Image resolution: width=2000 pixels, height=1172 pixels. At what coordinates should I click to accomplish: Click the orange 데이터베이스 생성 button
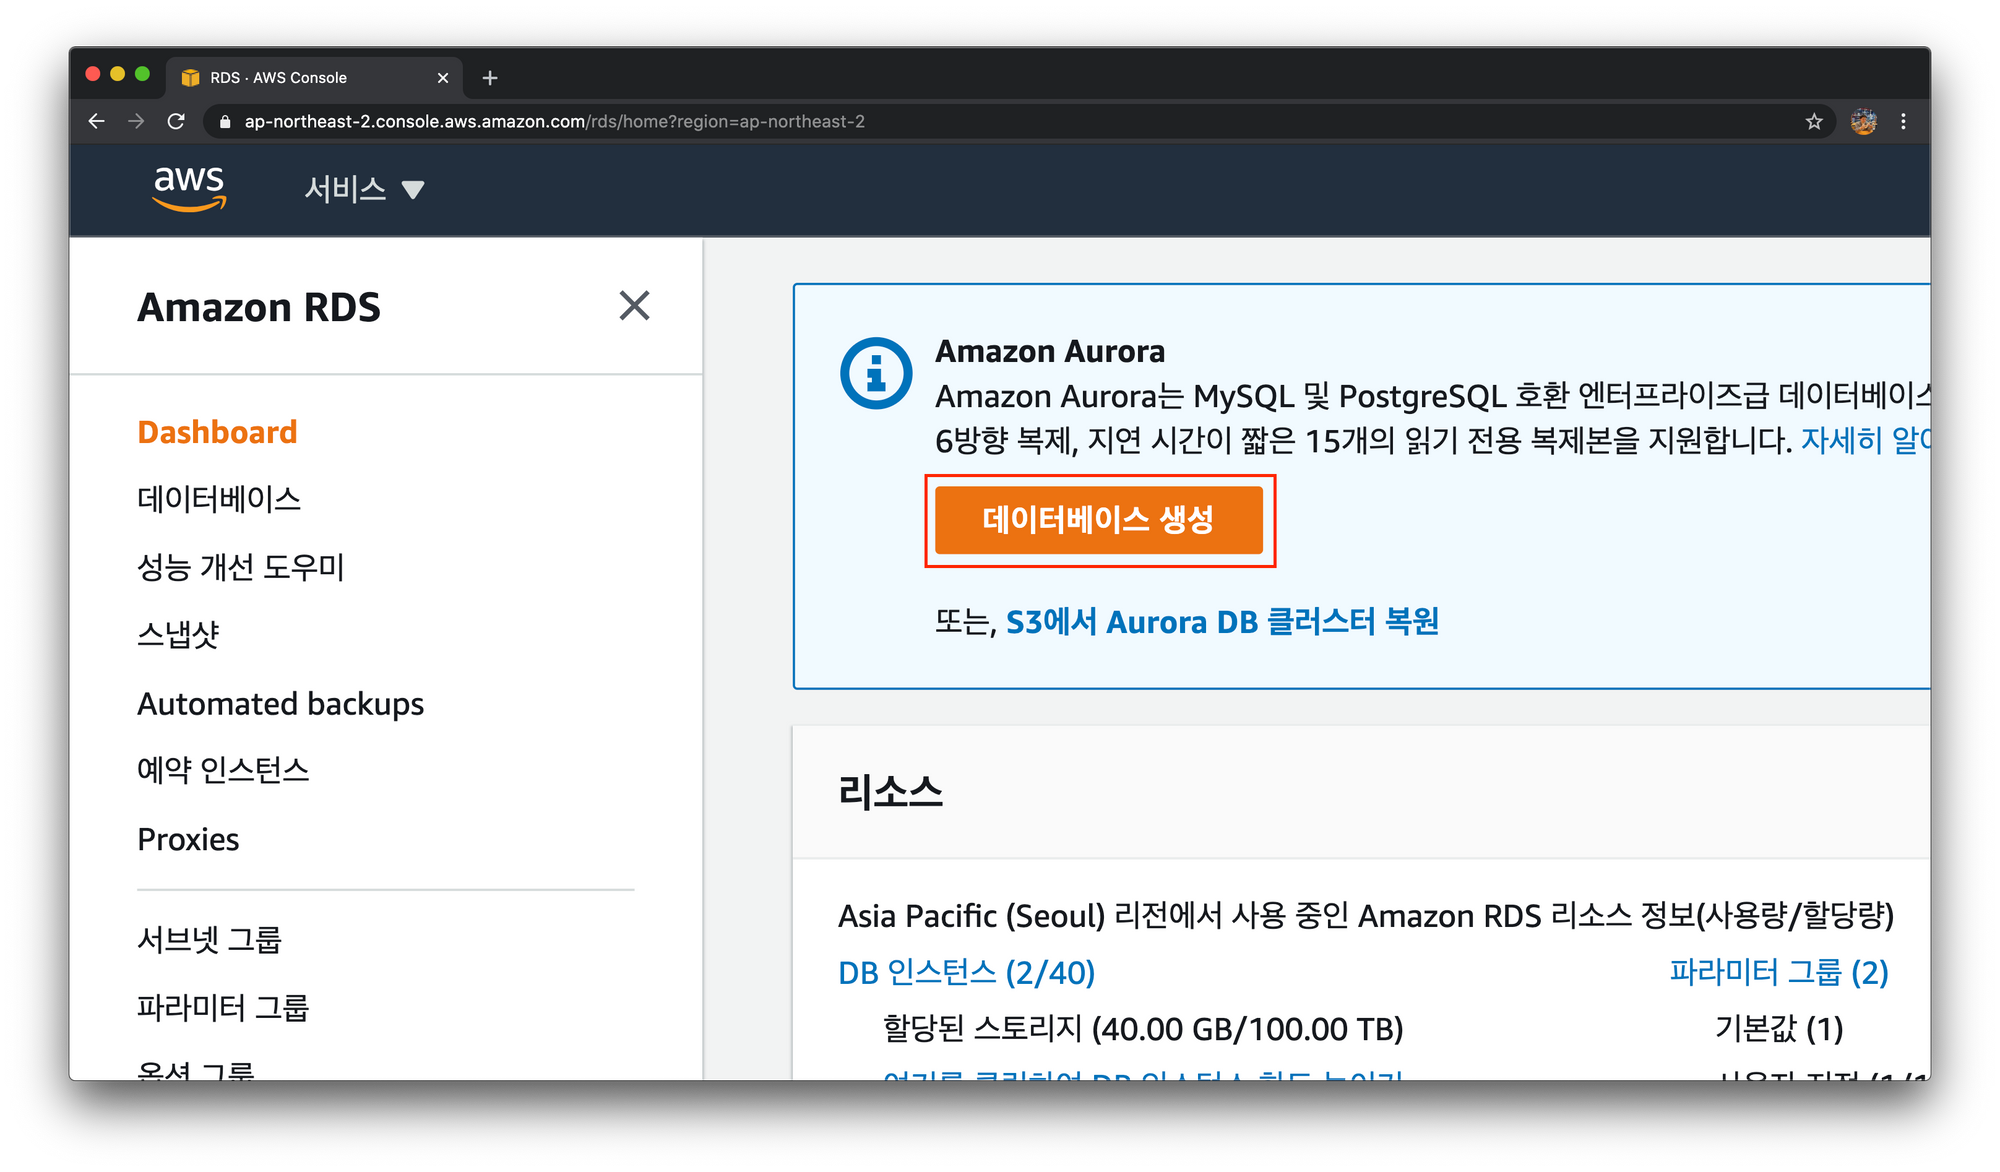[1099, 520]
